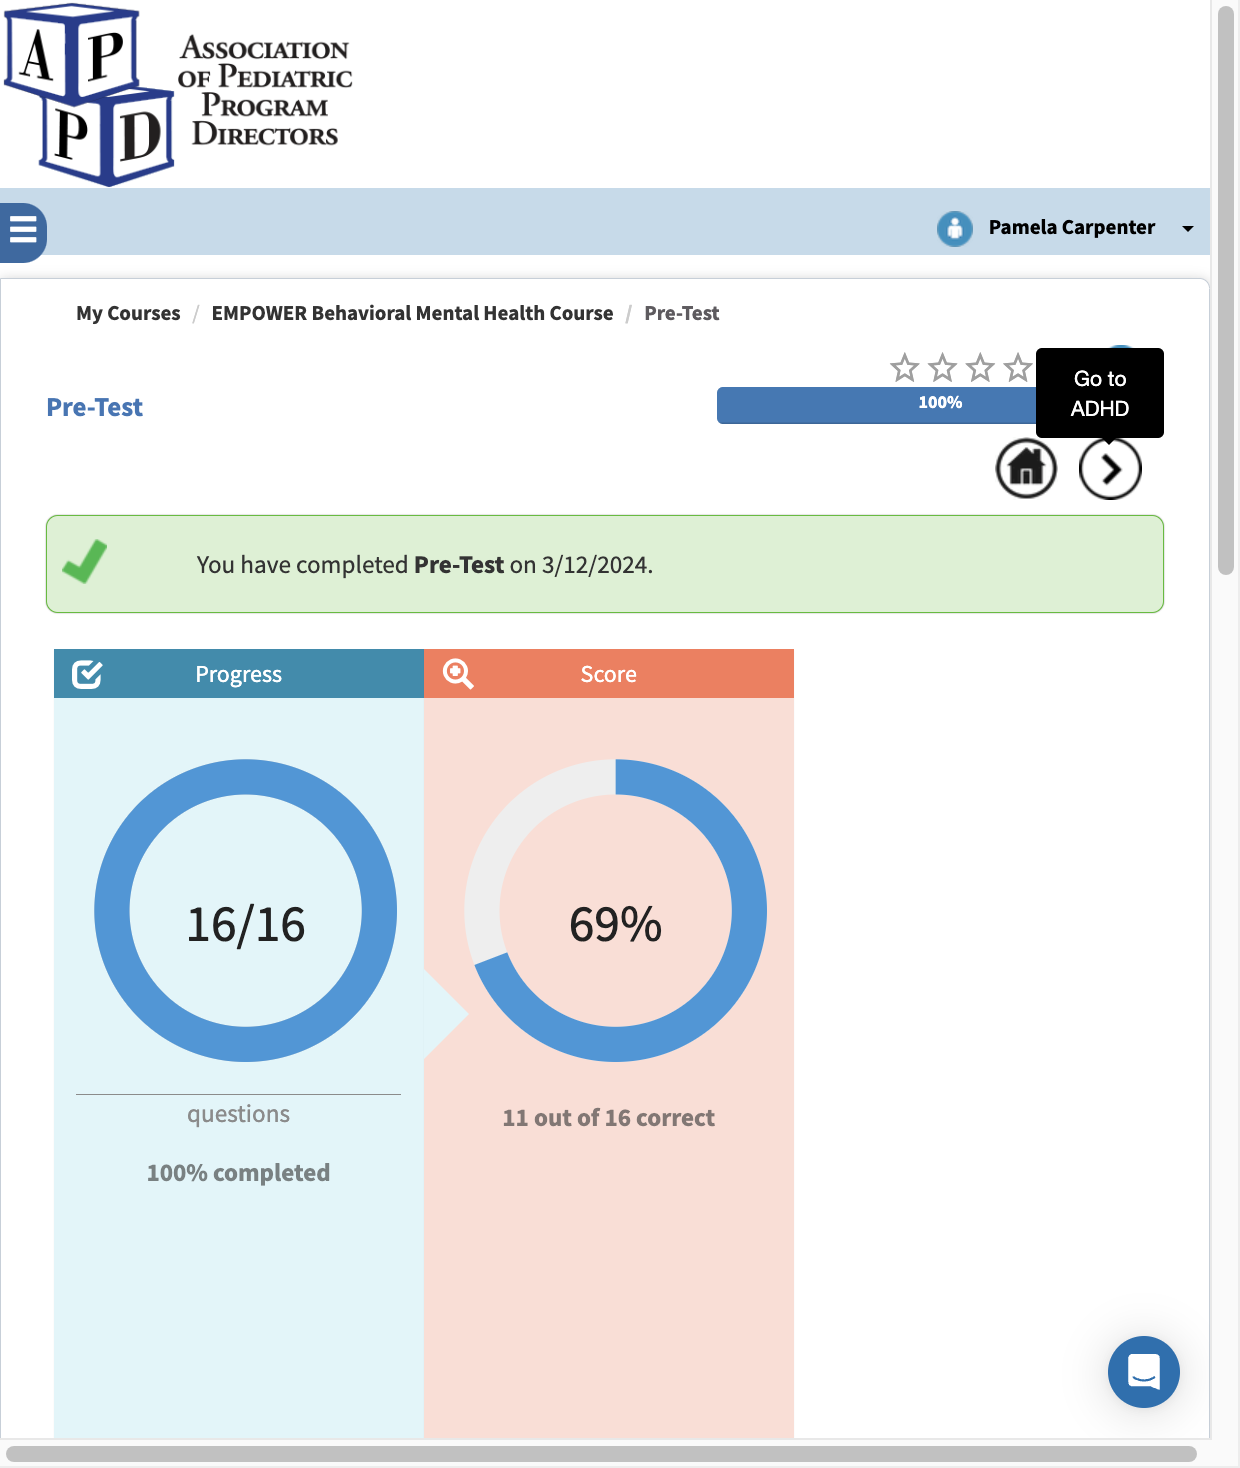Click the Go to ADHD tooltip
Screen dimensions: 1240x1468
tap(1100, 393)
